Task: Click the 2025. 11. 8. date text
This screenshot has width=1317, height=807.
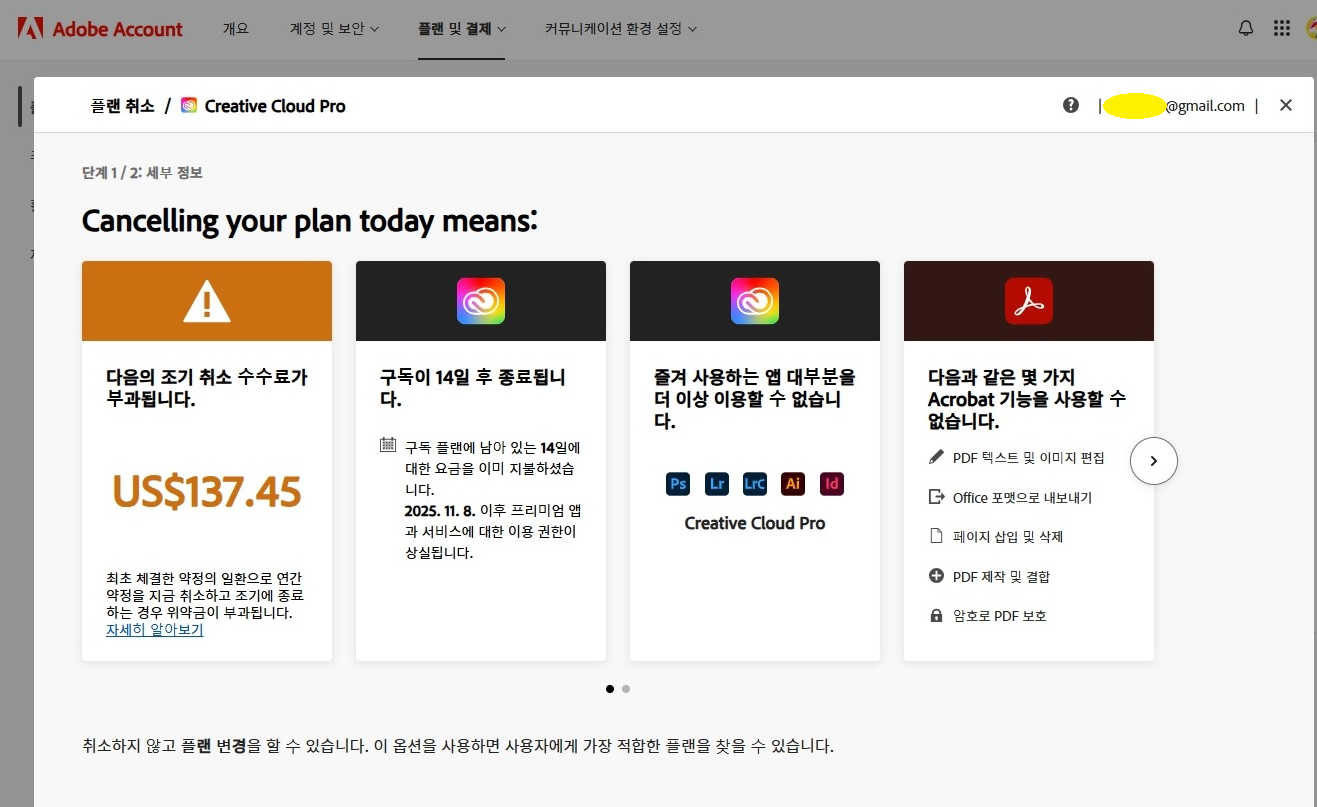Action: (x=441, y=509)
